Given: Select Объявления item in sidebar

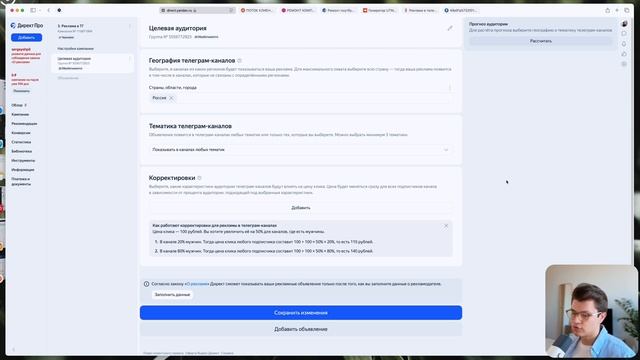Looking at the screenshot, I should pos(68,78).
